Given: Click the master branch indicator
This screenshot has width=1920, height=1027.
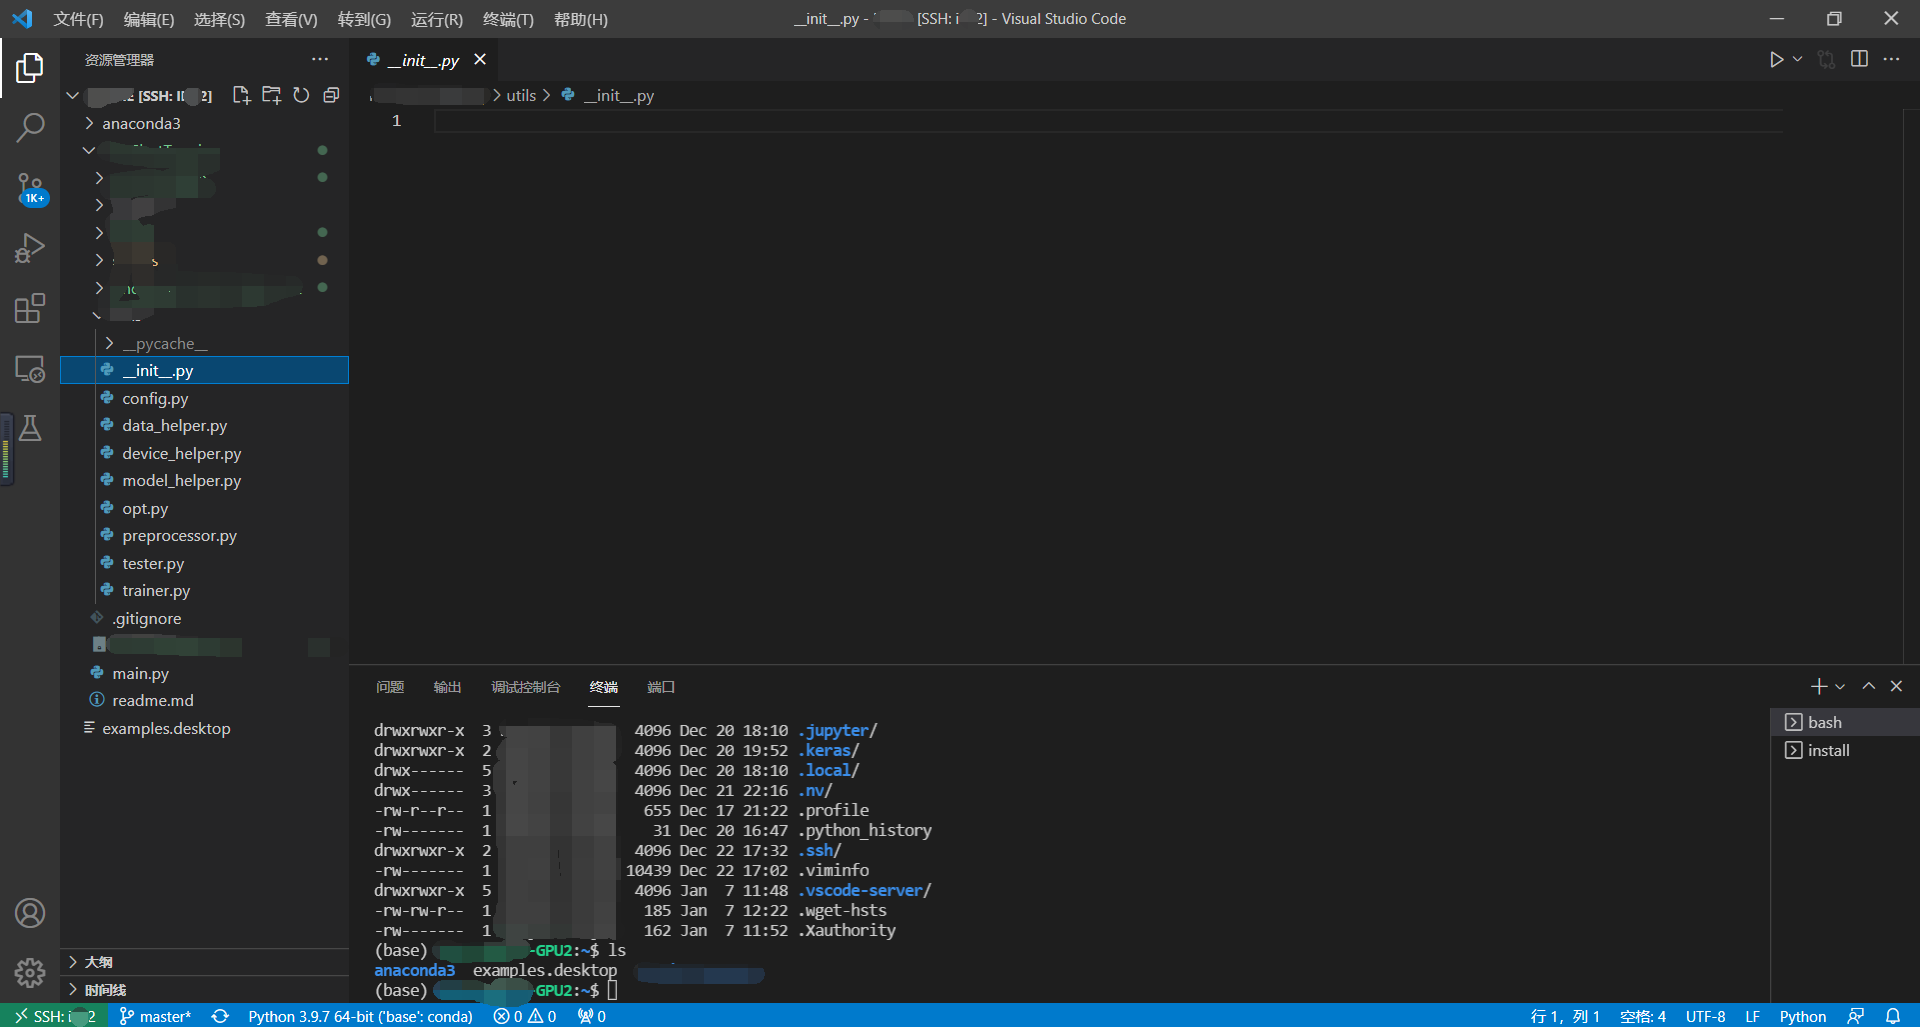Looking at the screenshot, I should pos(155,1016).
